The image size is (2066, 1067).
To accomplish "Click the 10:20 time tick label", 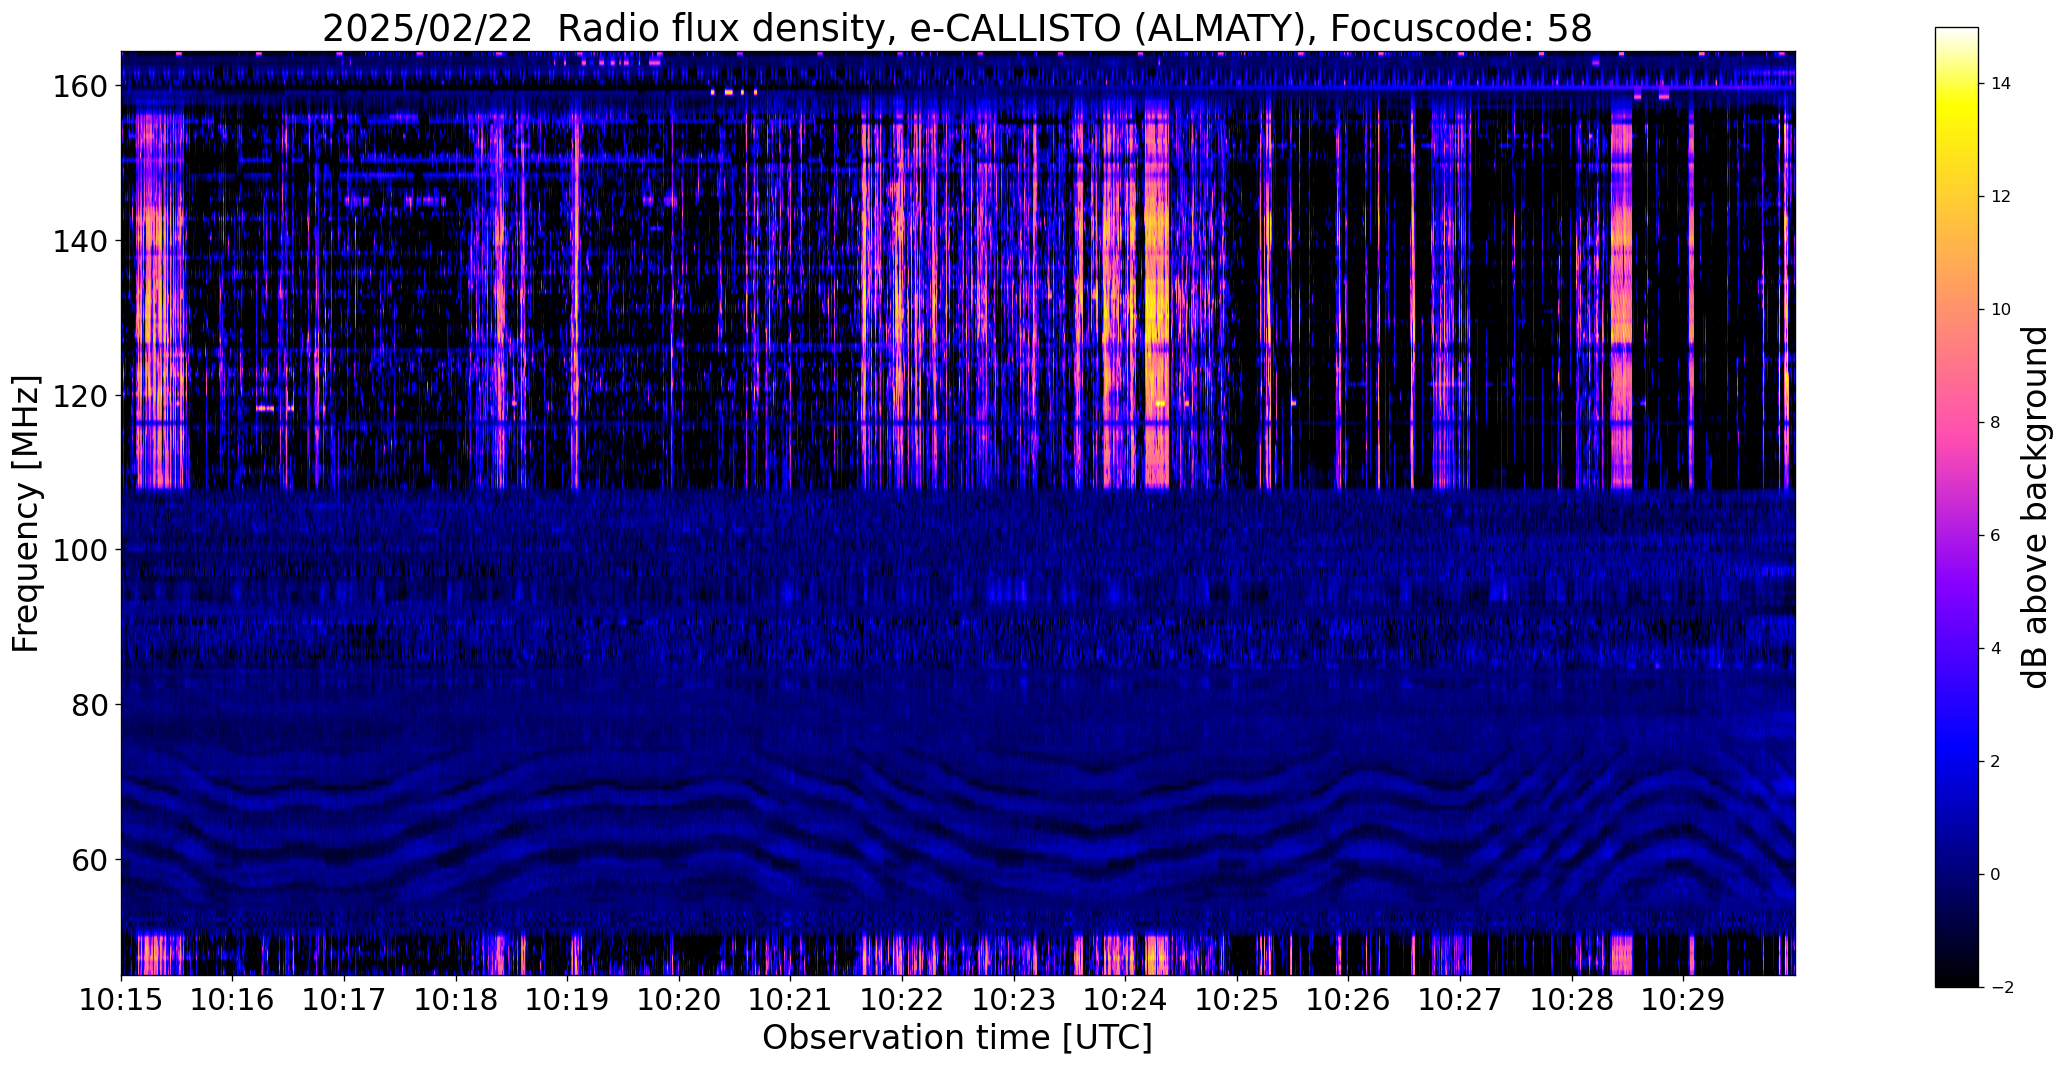I will [x=679, y=998].
